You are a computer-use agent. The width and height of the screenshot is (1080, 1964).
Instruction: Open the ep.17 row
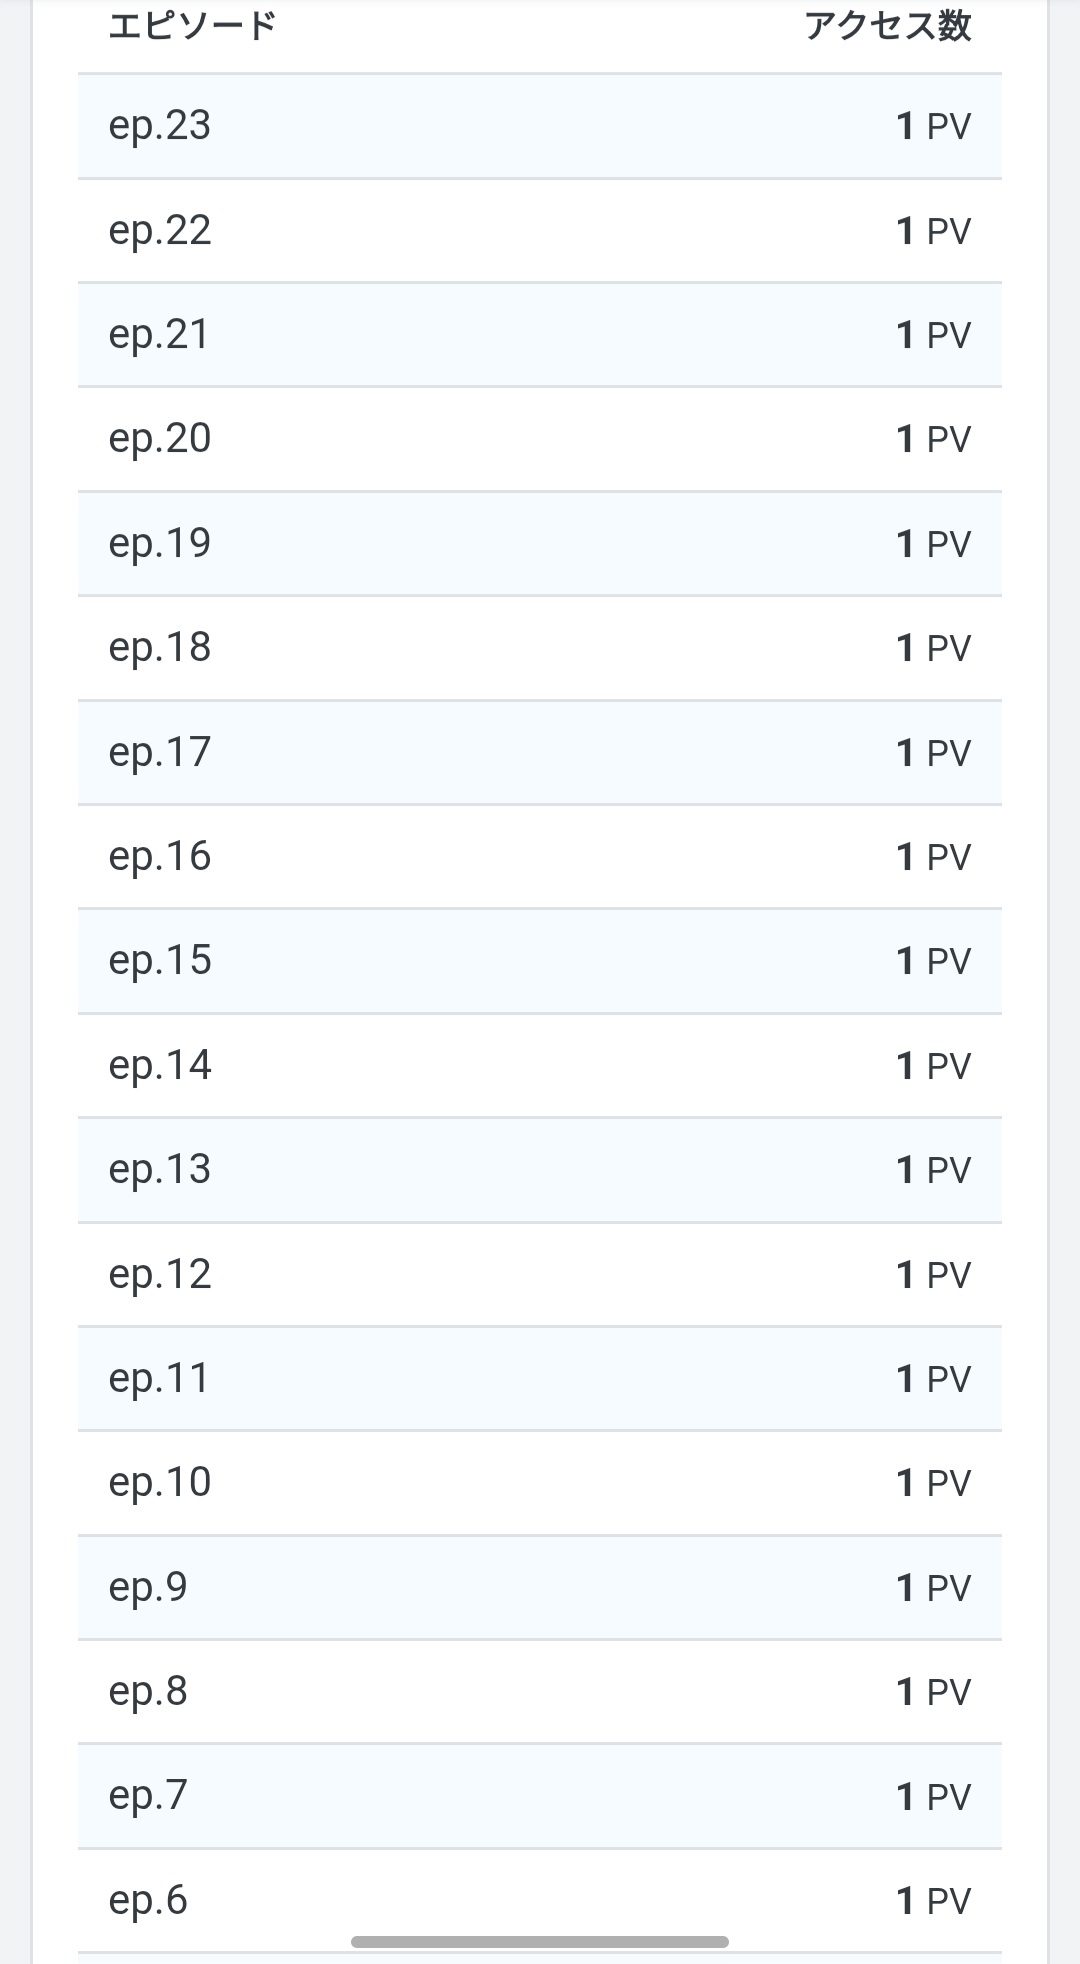pos(540,753)
